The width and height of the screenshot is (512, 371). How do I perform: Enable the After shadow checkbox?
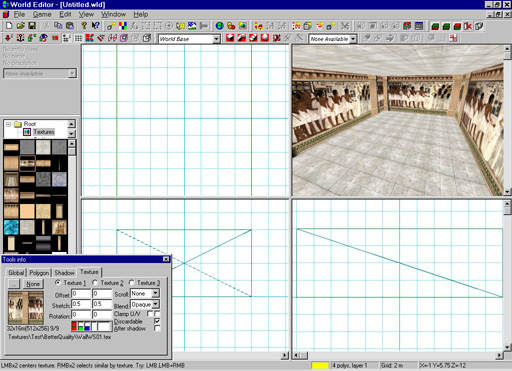click(157, 328)
